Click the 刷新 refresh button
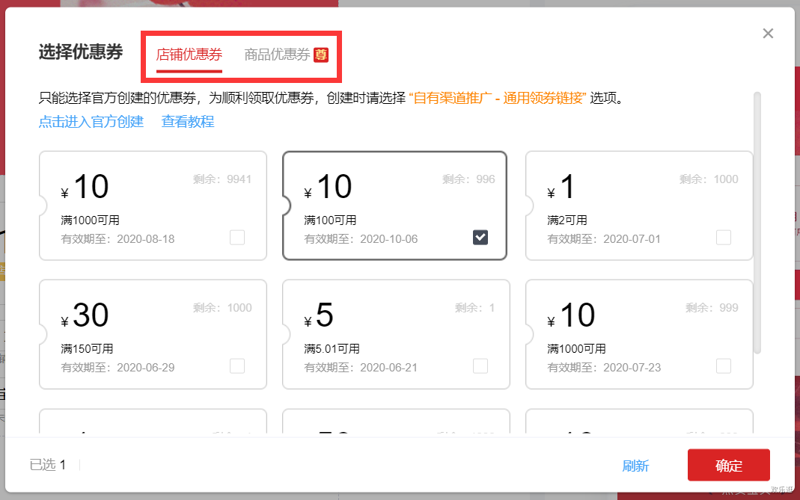 click(635, 466)
